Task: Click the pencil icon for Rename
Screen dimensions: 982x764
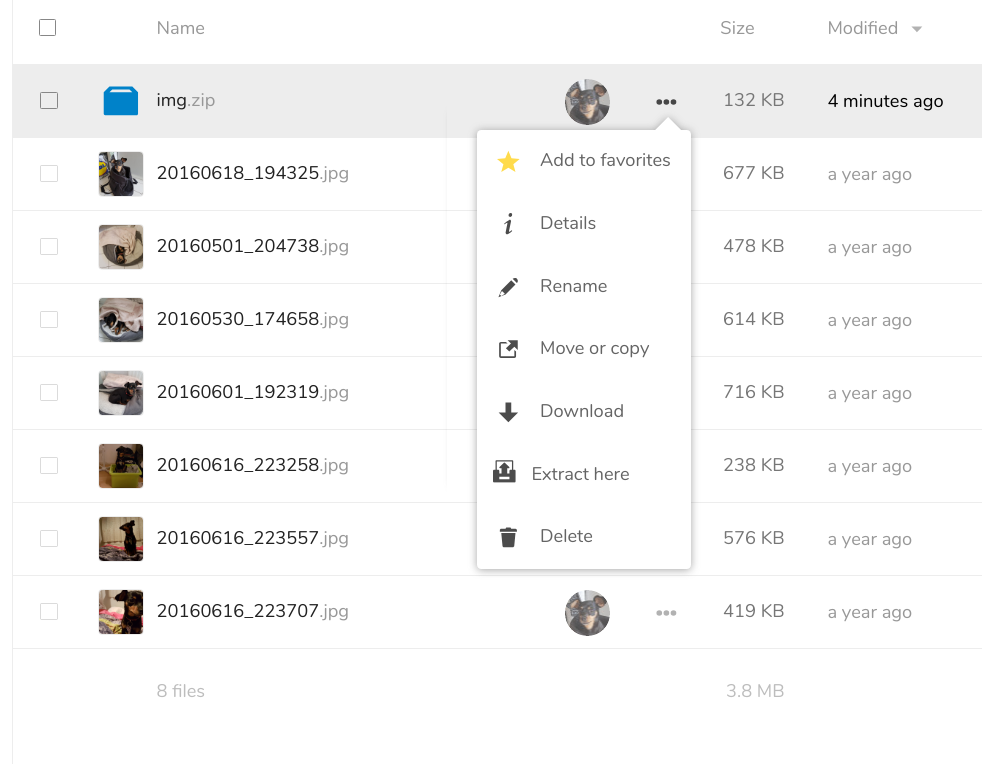Action: coord(508,287)
